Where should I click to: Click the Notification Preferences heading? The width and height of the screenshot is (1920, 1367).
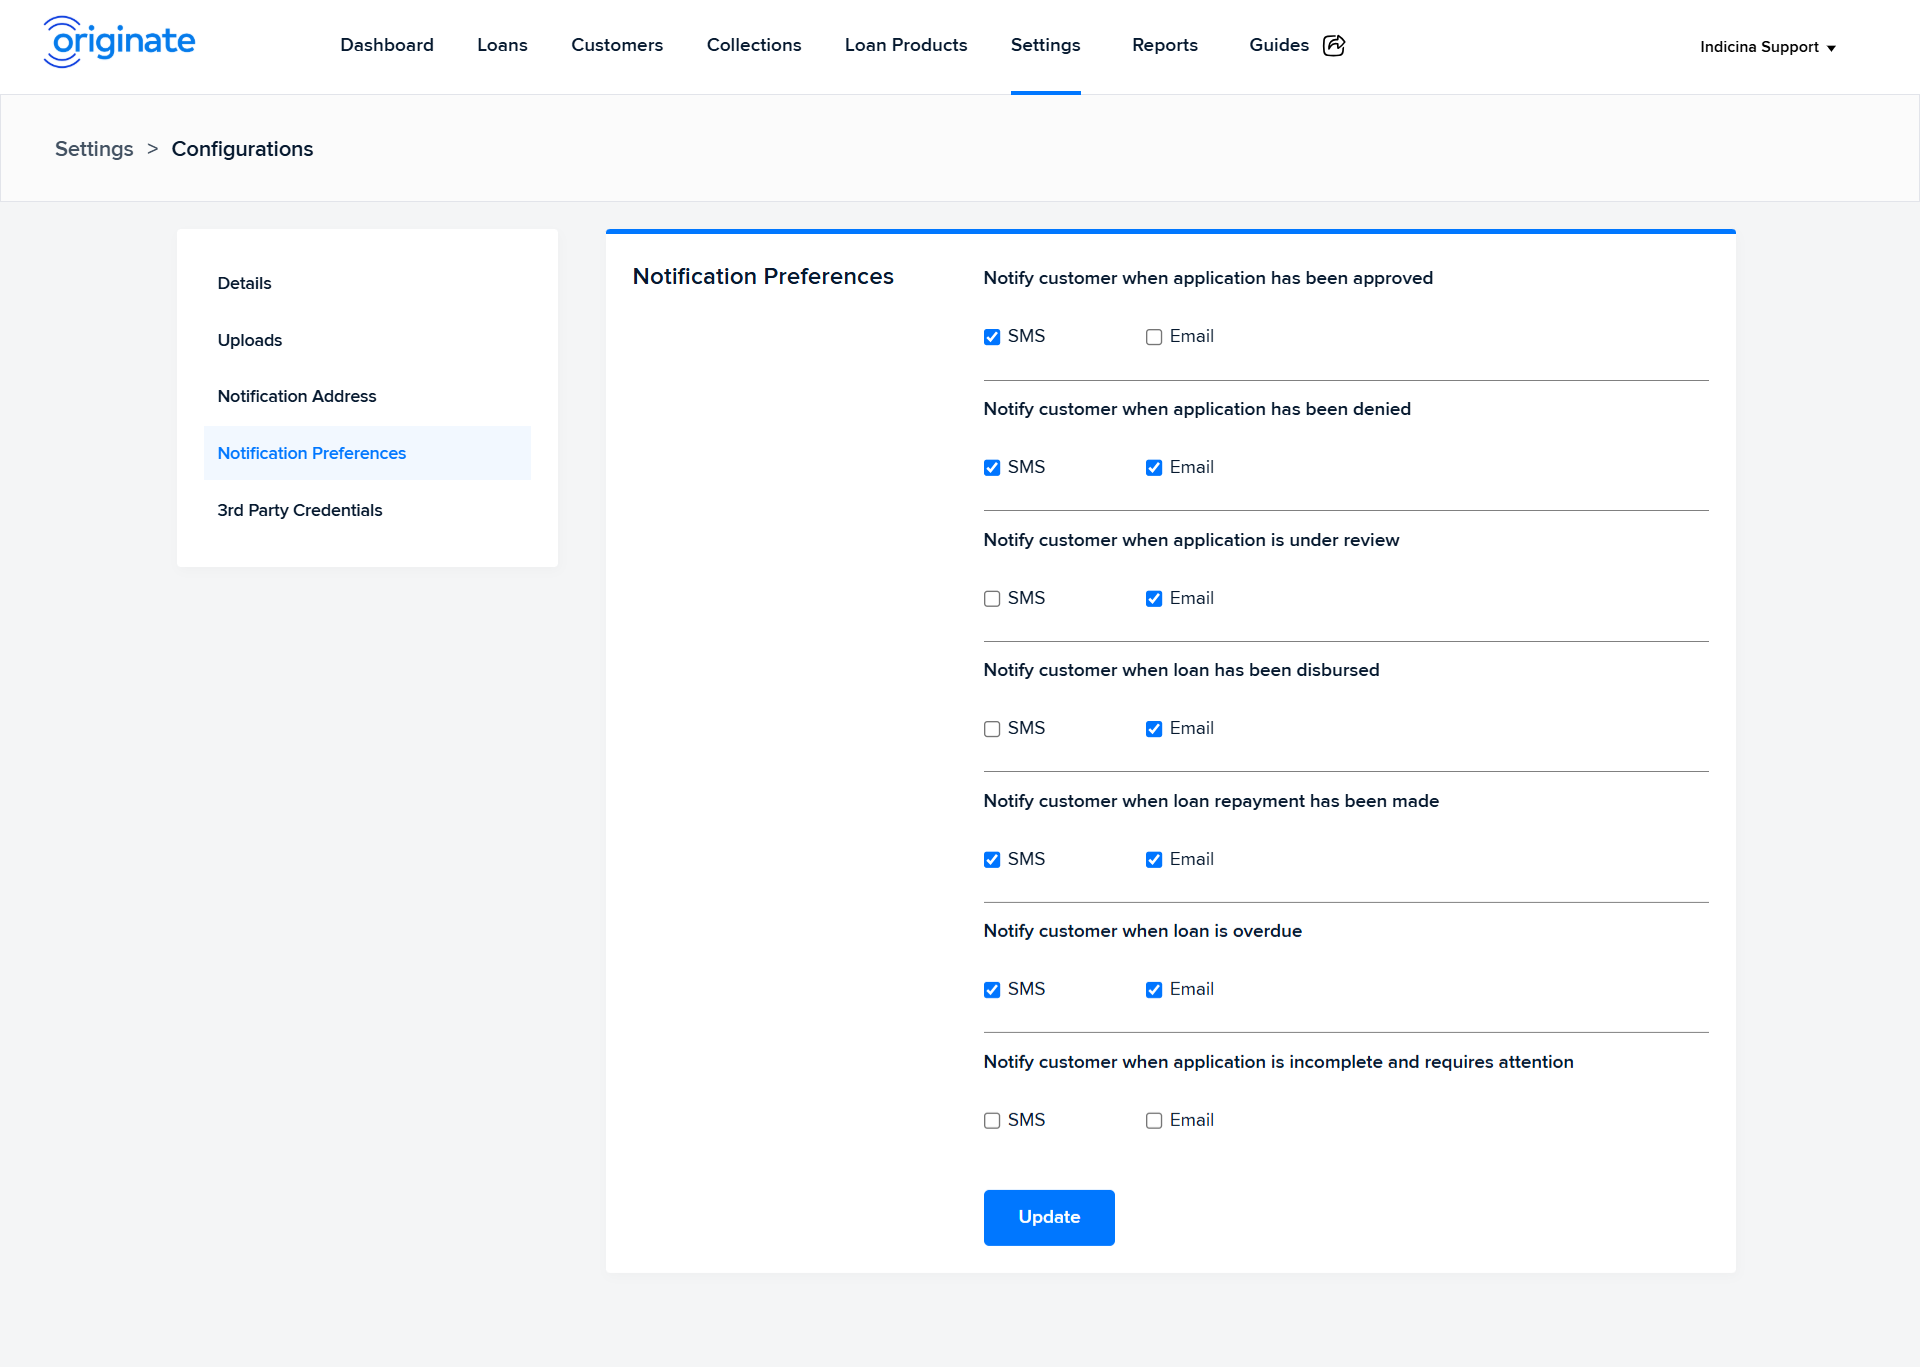tap(763, 276)
